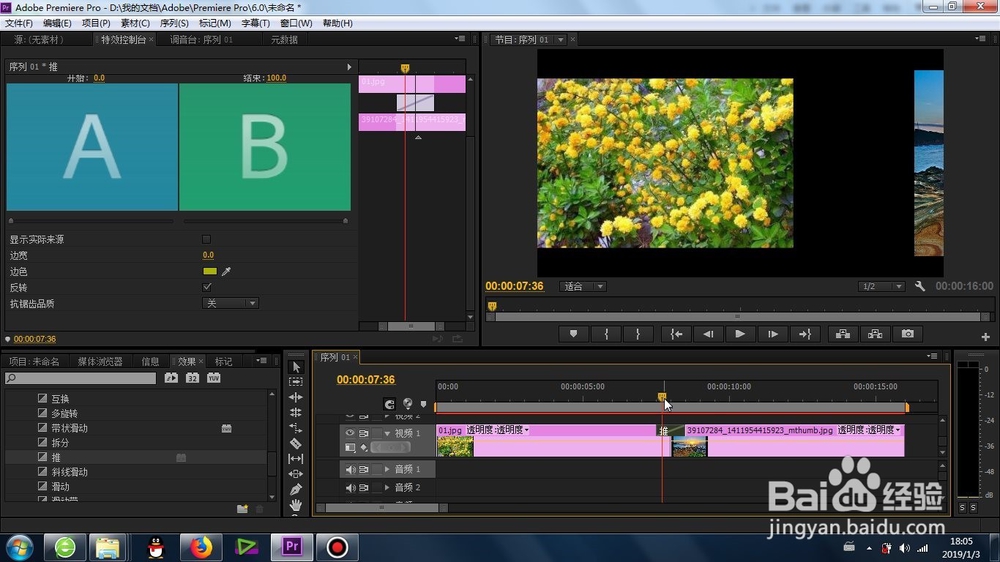
Task: Click the Extract button
Action: [x=875, y=334]
